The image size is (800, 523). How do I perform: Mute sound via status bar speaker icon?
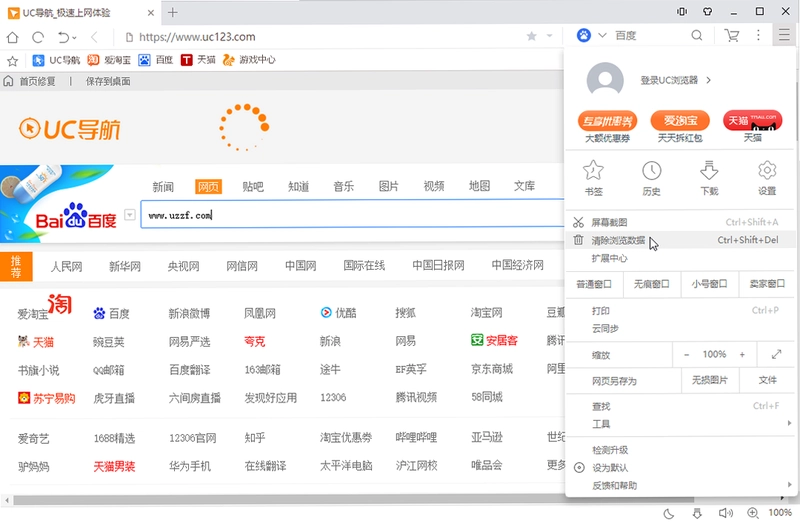tap(725, 513)
